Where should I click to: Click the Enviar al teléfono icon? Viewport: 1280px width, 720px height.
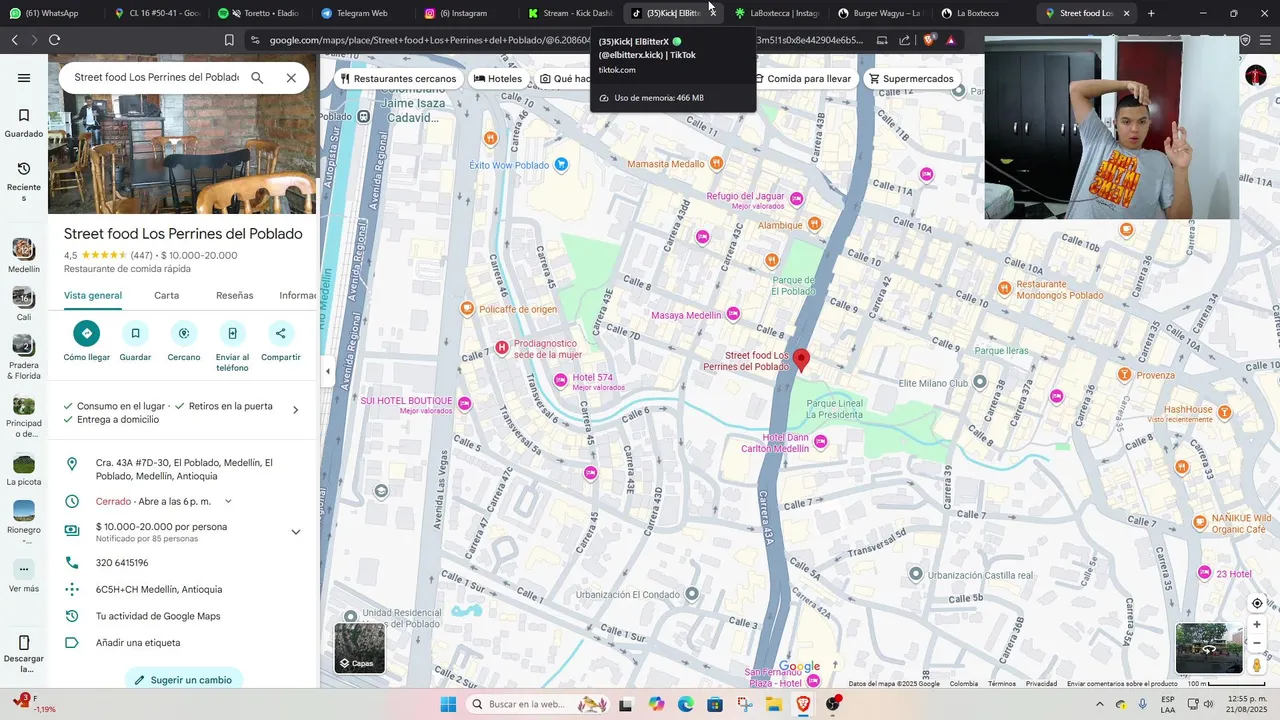[232, 333]
